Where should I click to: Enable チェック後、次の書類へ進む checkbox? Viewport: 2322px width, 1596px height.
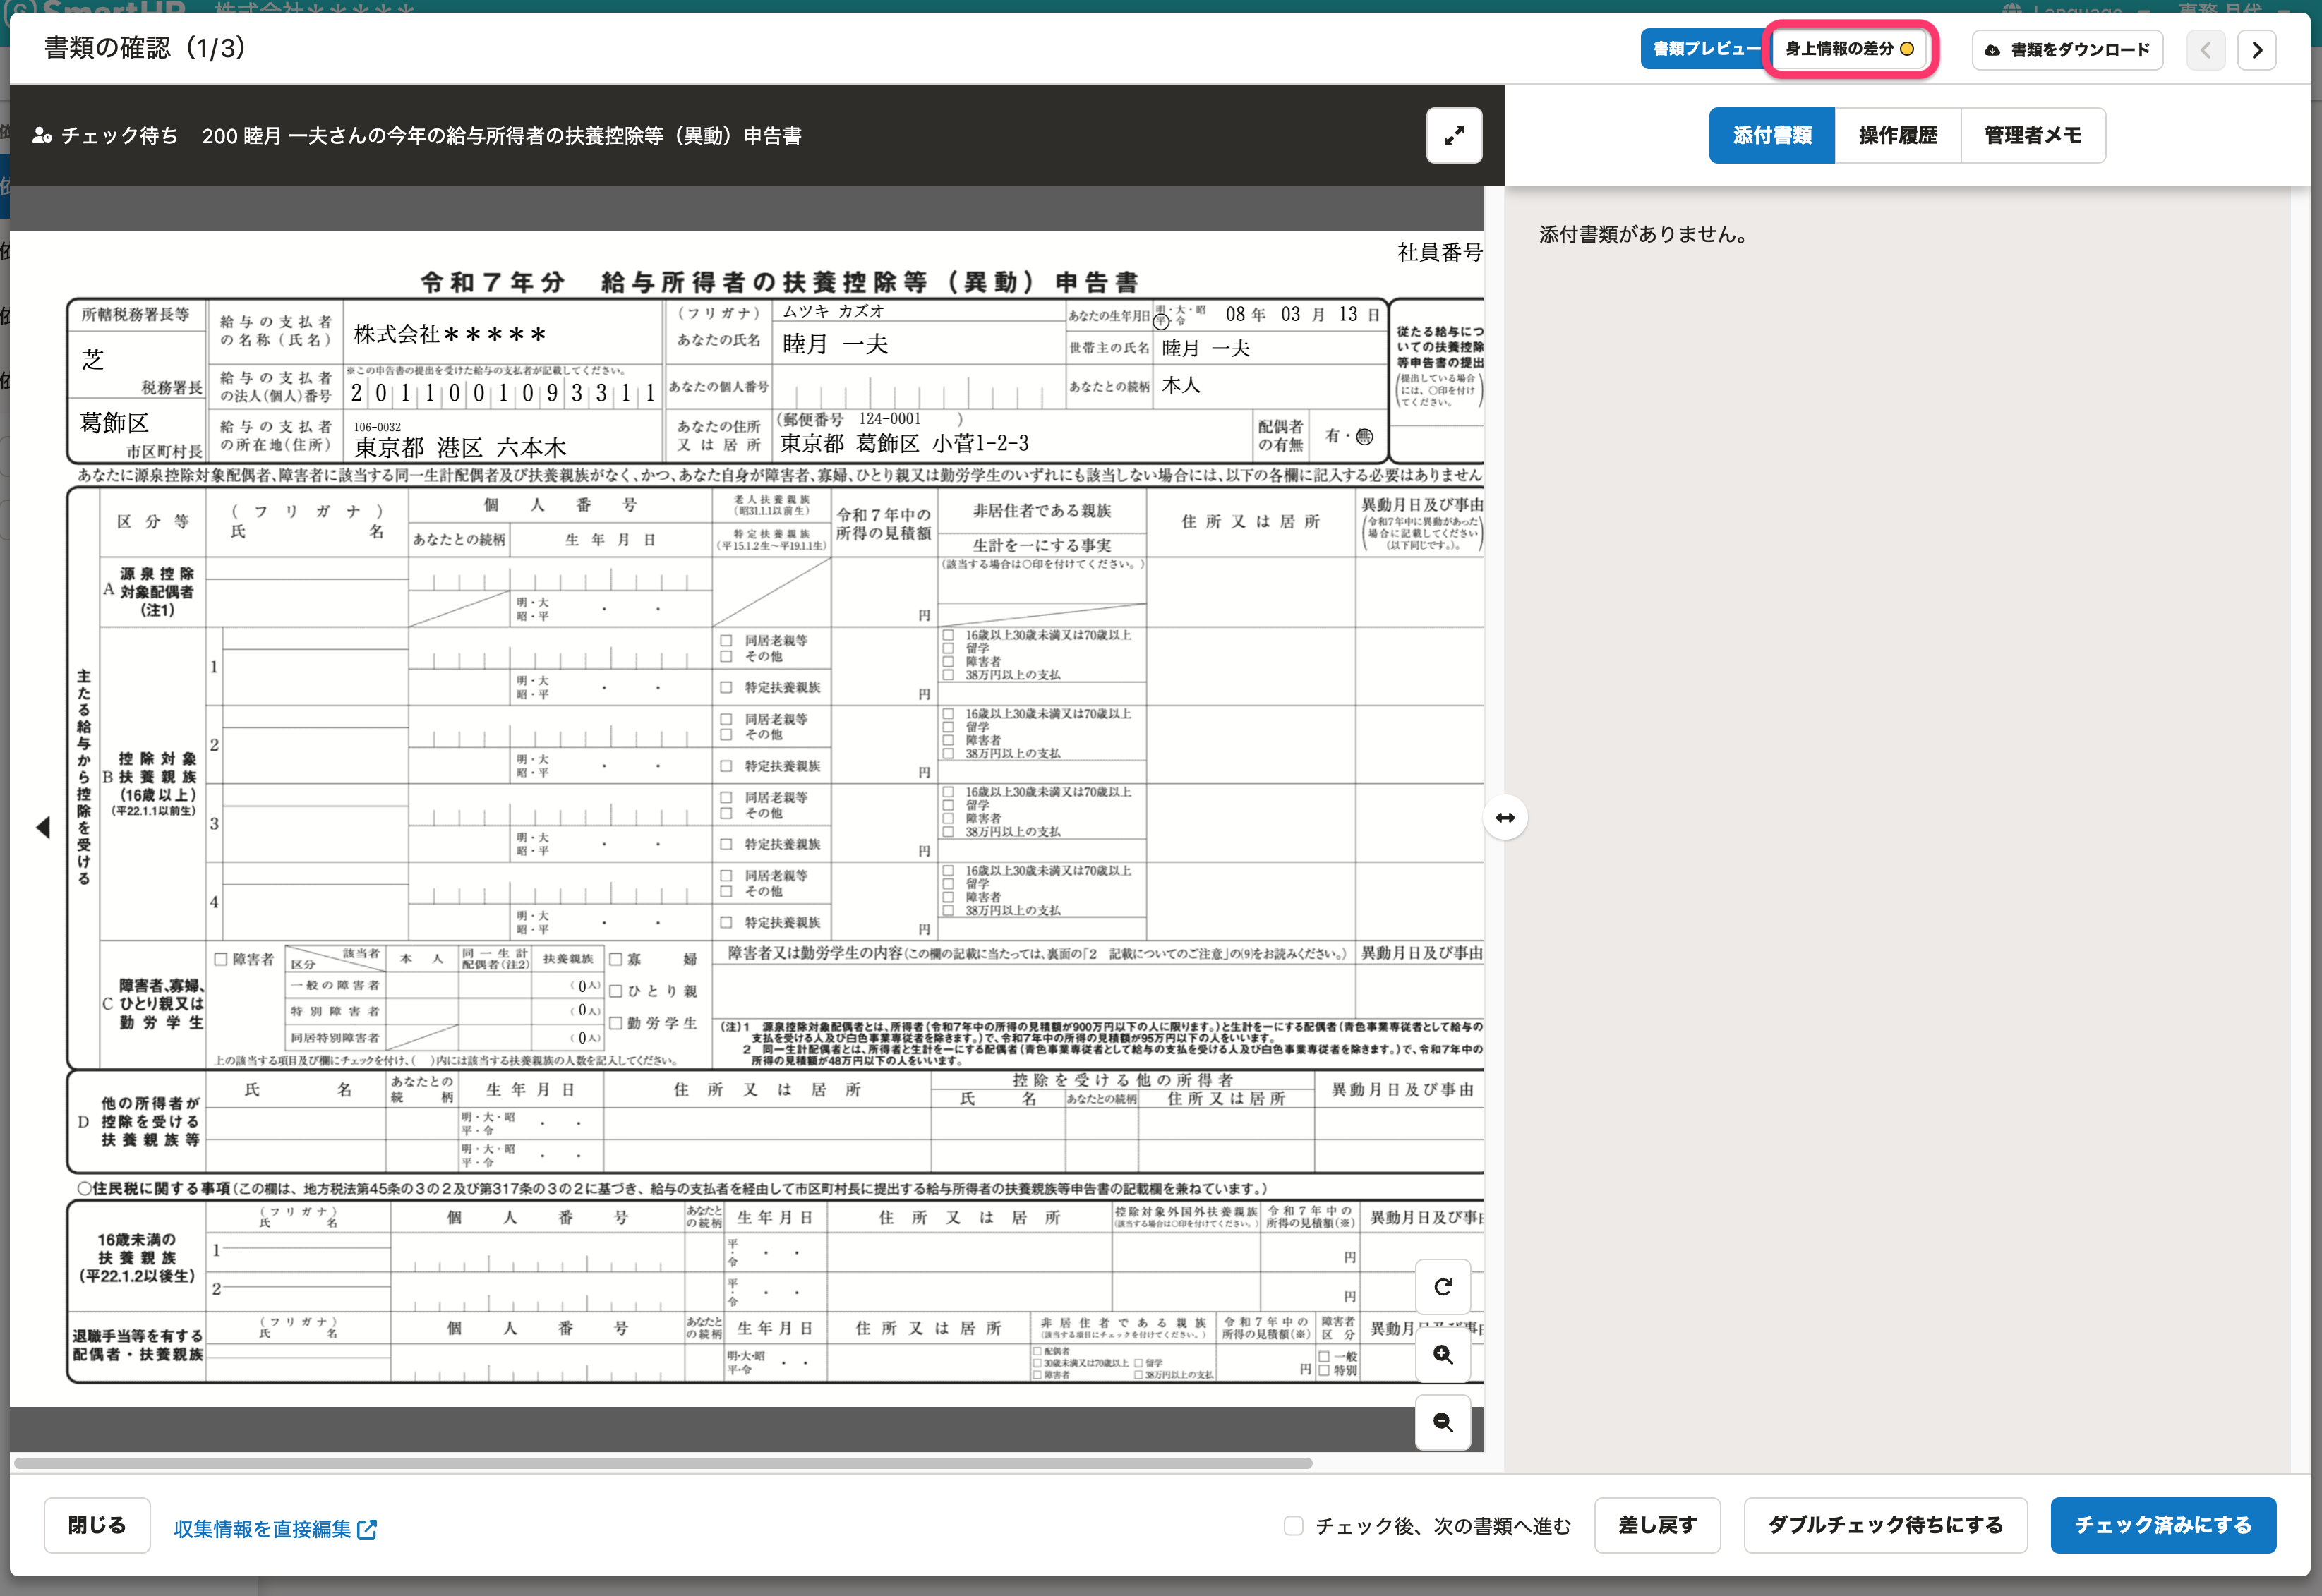[1293, 1526]
